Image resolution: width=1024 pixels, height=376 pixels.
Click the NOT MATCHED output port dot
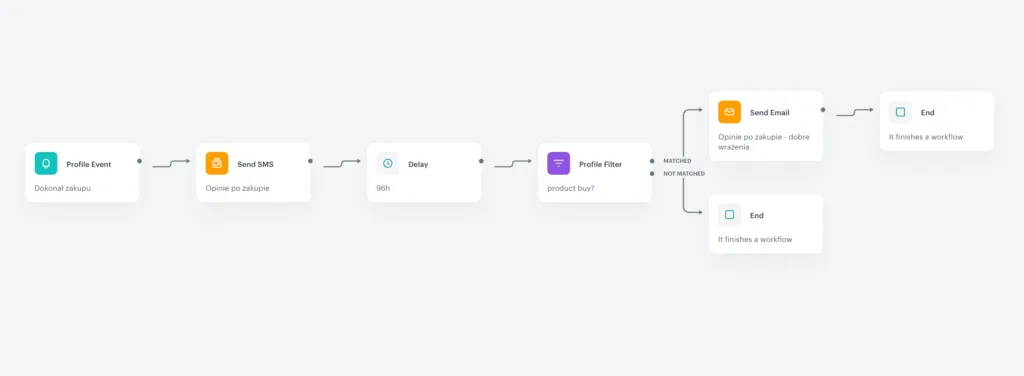pyautogui.click(x=652, y=174)
